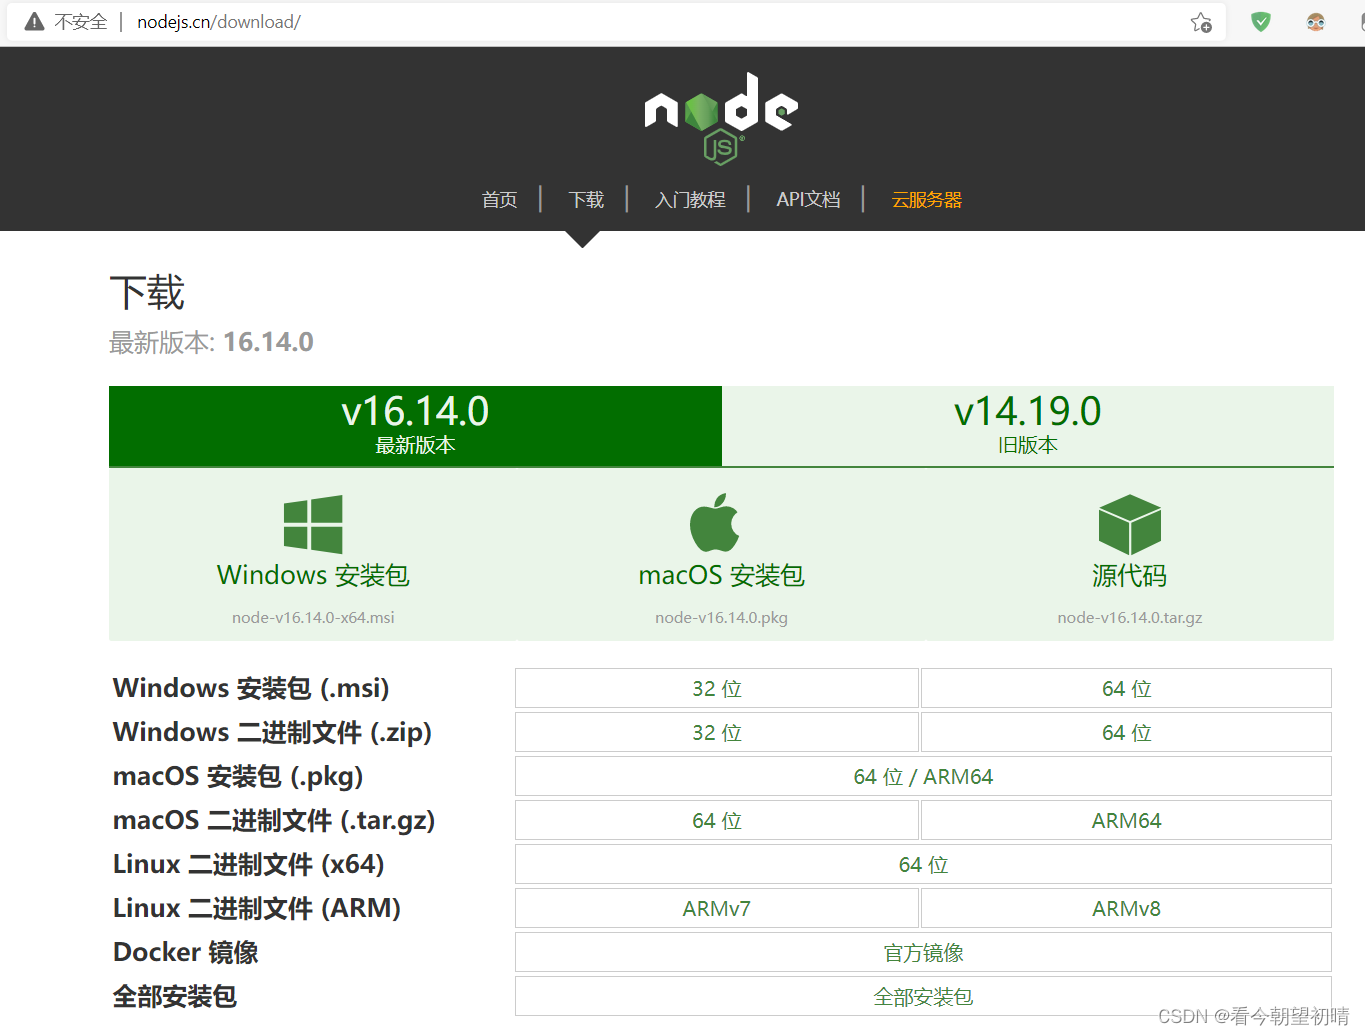The width and height of the screenshot is (1365, 1035).
Task: Open the 入门教程 navigation item
Action: [x=690, y=200]
